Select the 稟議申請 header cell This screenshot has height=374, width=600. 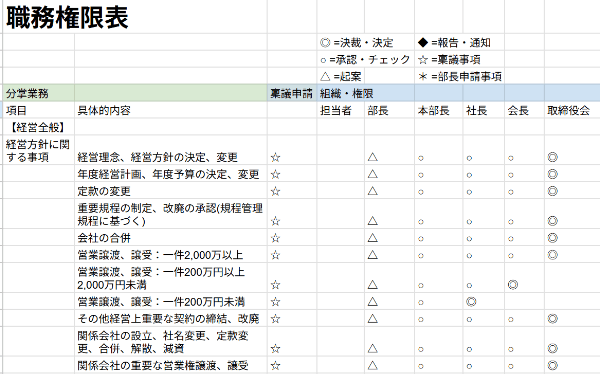tap(292, 93)
